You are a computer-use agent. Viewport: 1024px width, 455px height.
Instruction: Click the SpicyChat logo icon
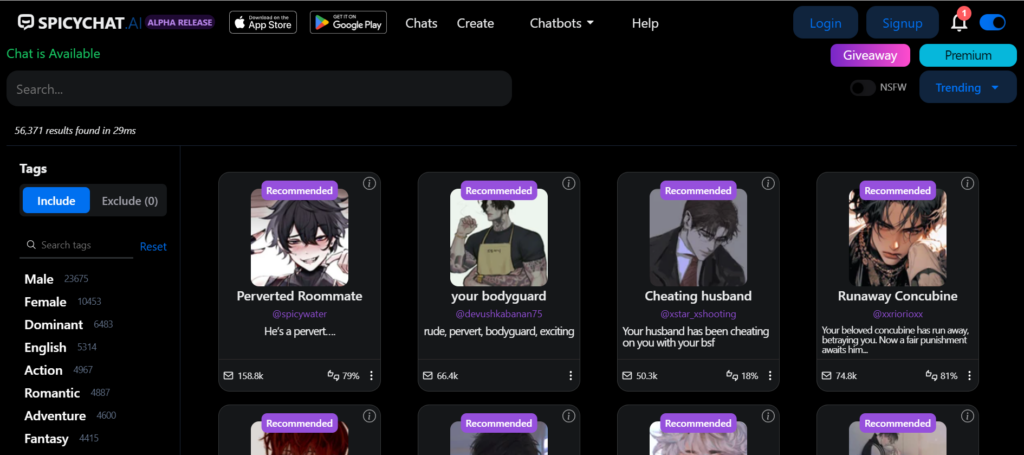pyautogui.click(x=27, y=22)
